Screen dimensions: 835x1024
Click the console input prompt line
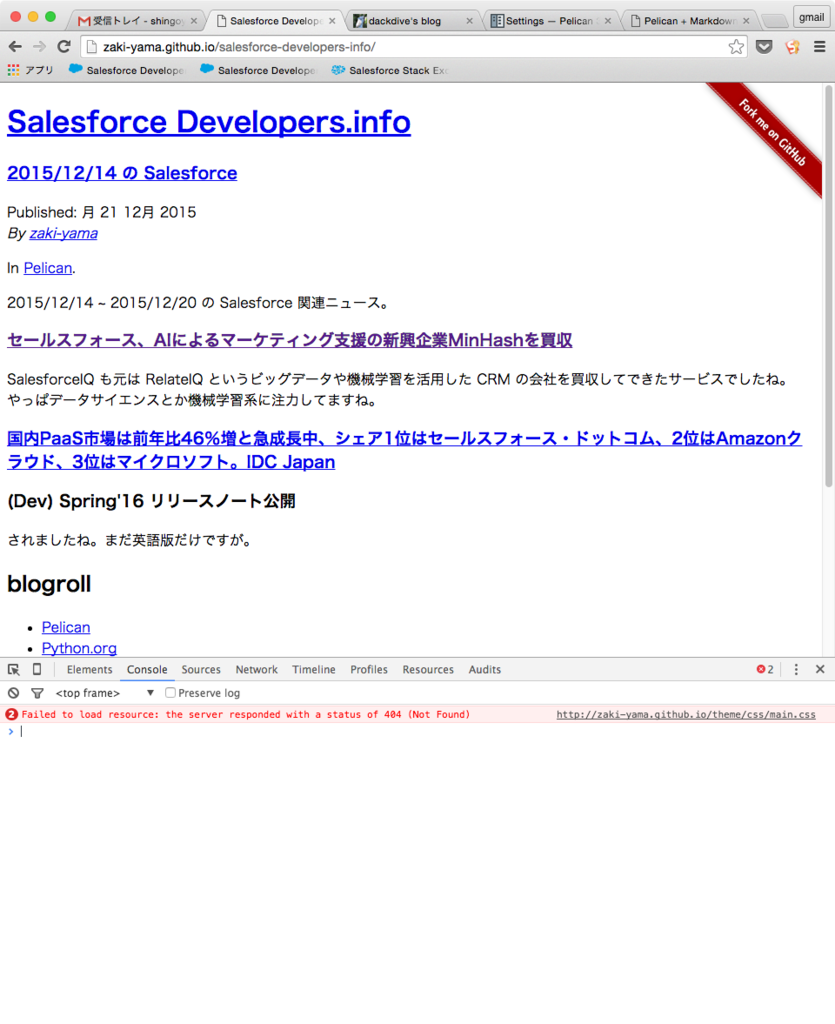[418, 731]
